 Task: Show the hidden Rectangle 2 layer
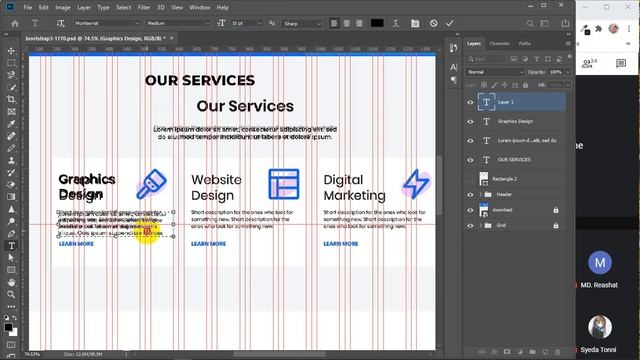[x=470, y=179]
